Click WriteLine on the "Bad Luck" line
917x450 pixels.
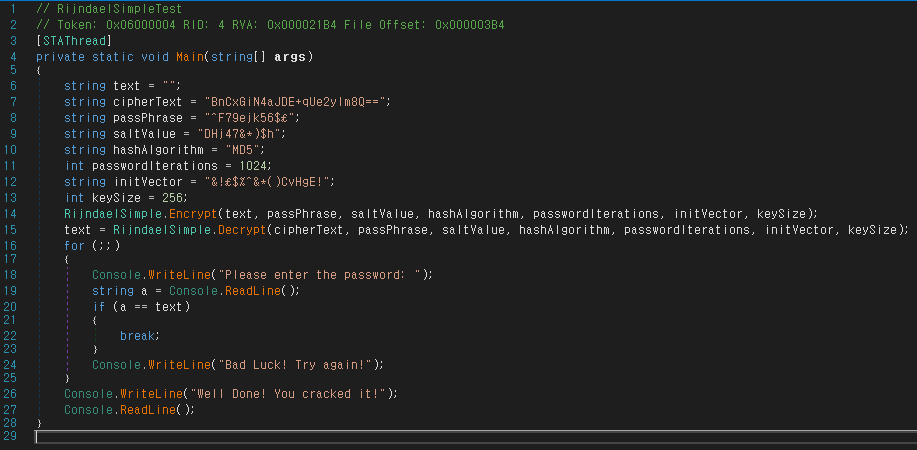pos(178,365)
